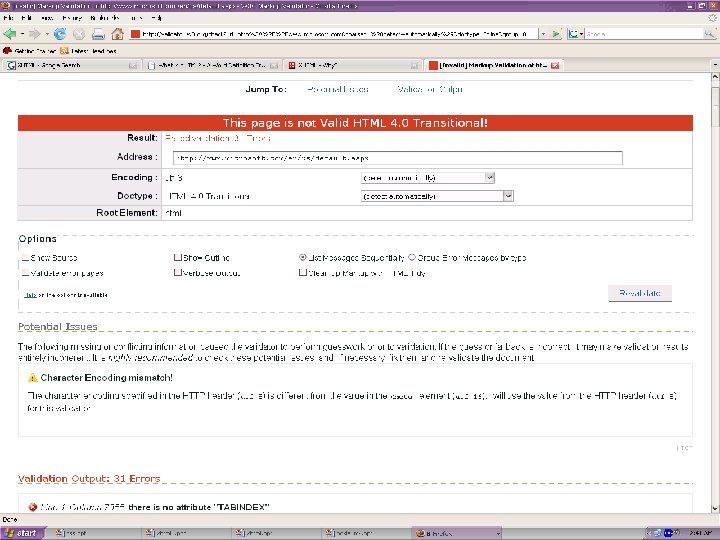Click the Top link below issues box
Image resolution: width=720 pixels, height=540 pixels.
point(684,448)
